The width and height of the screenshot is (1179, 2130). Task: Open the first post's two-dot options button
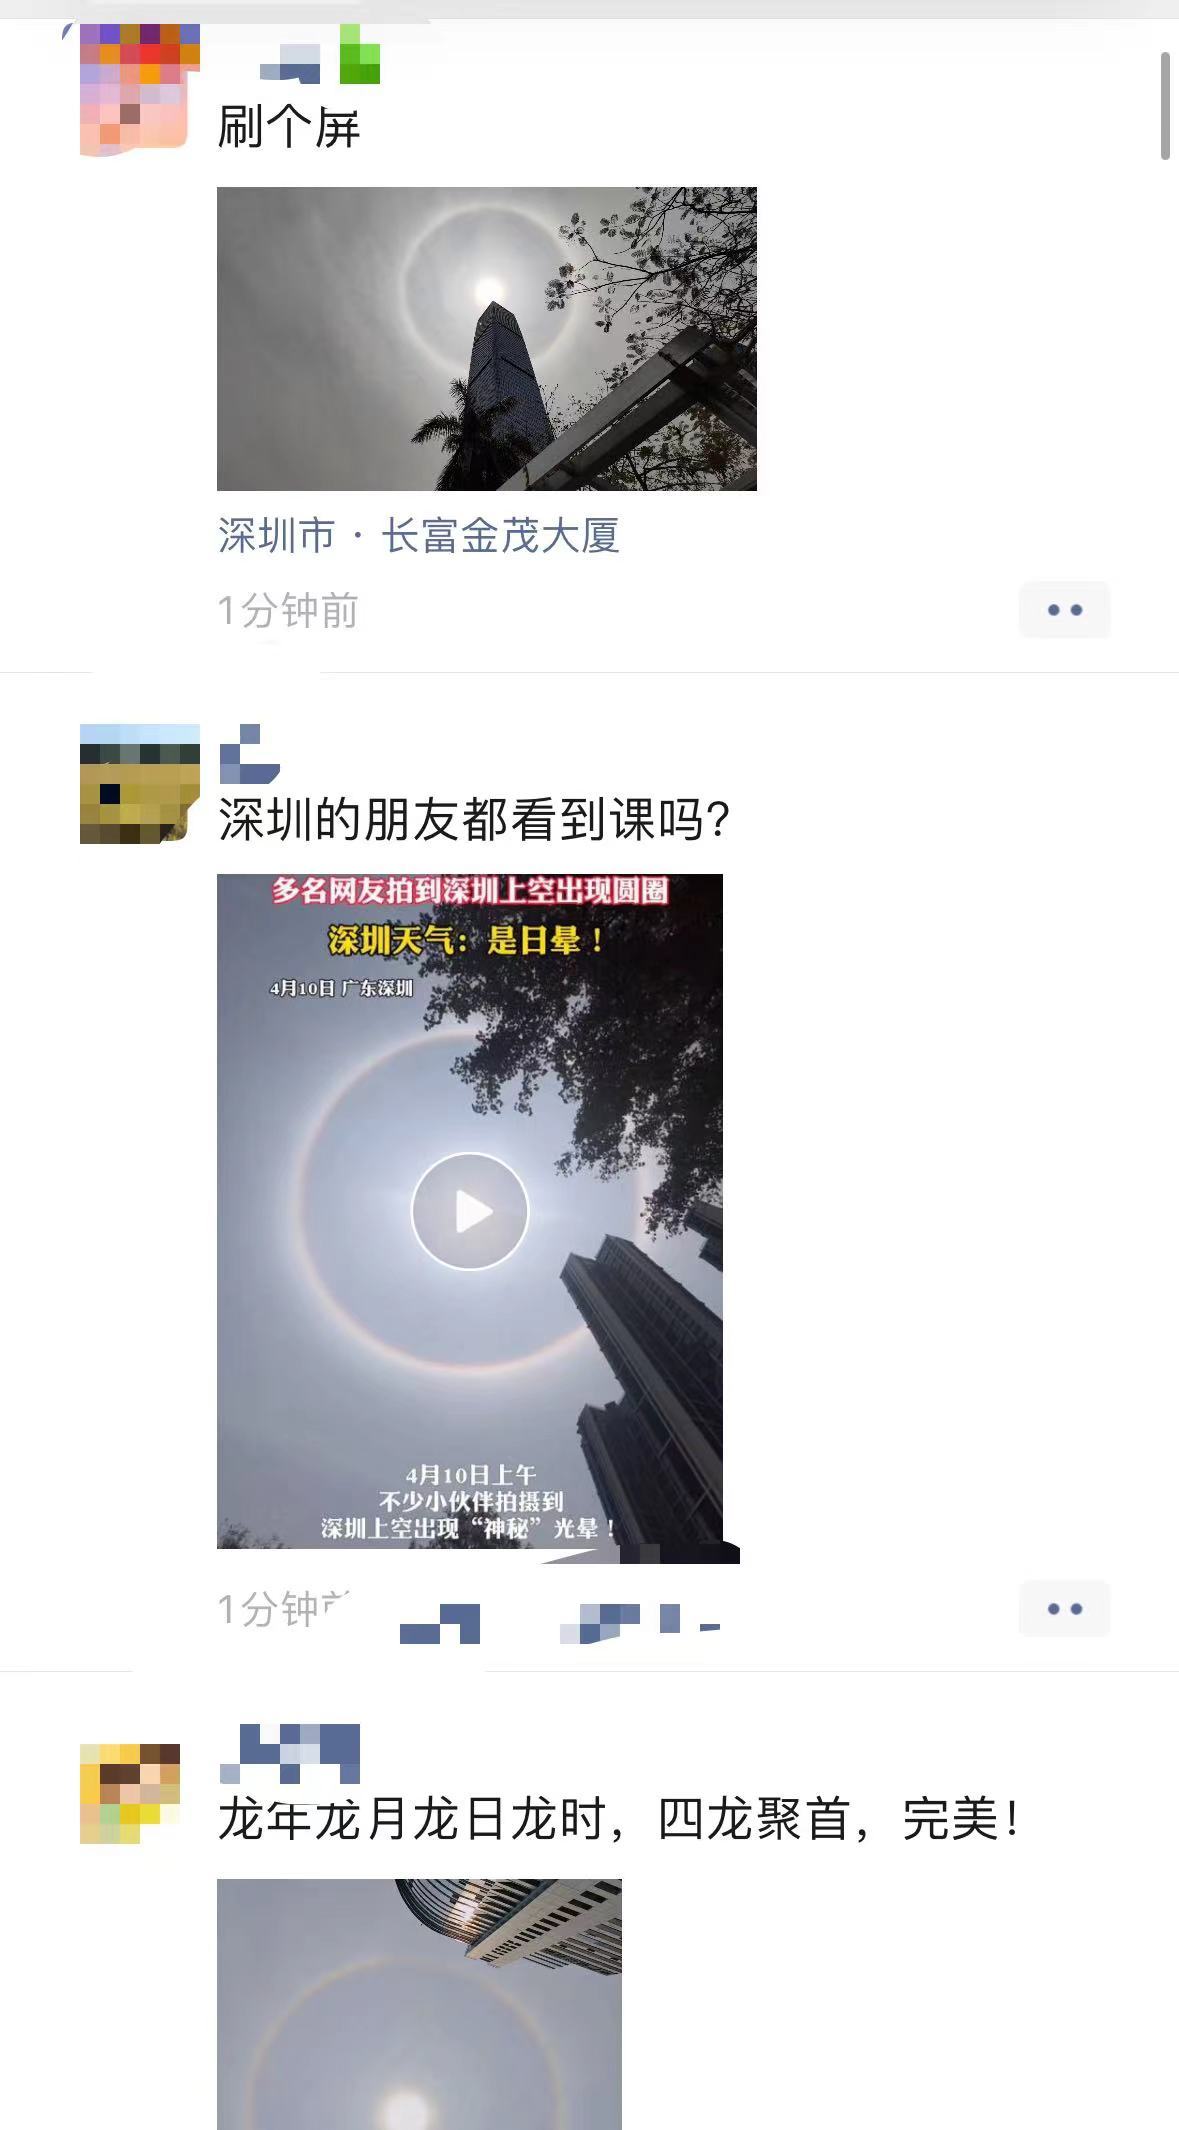click(x=1064, y=609)
